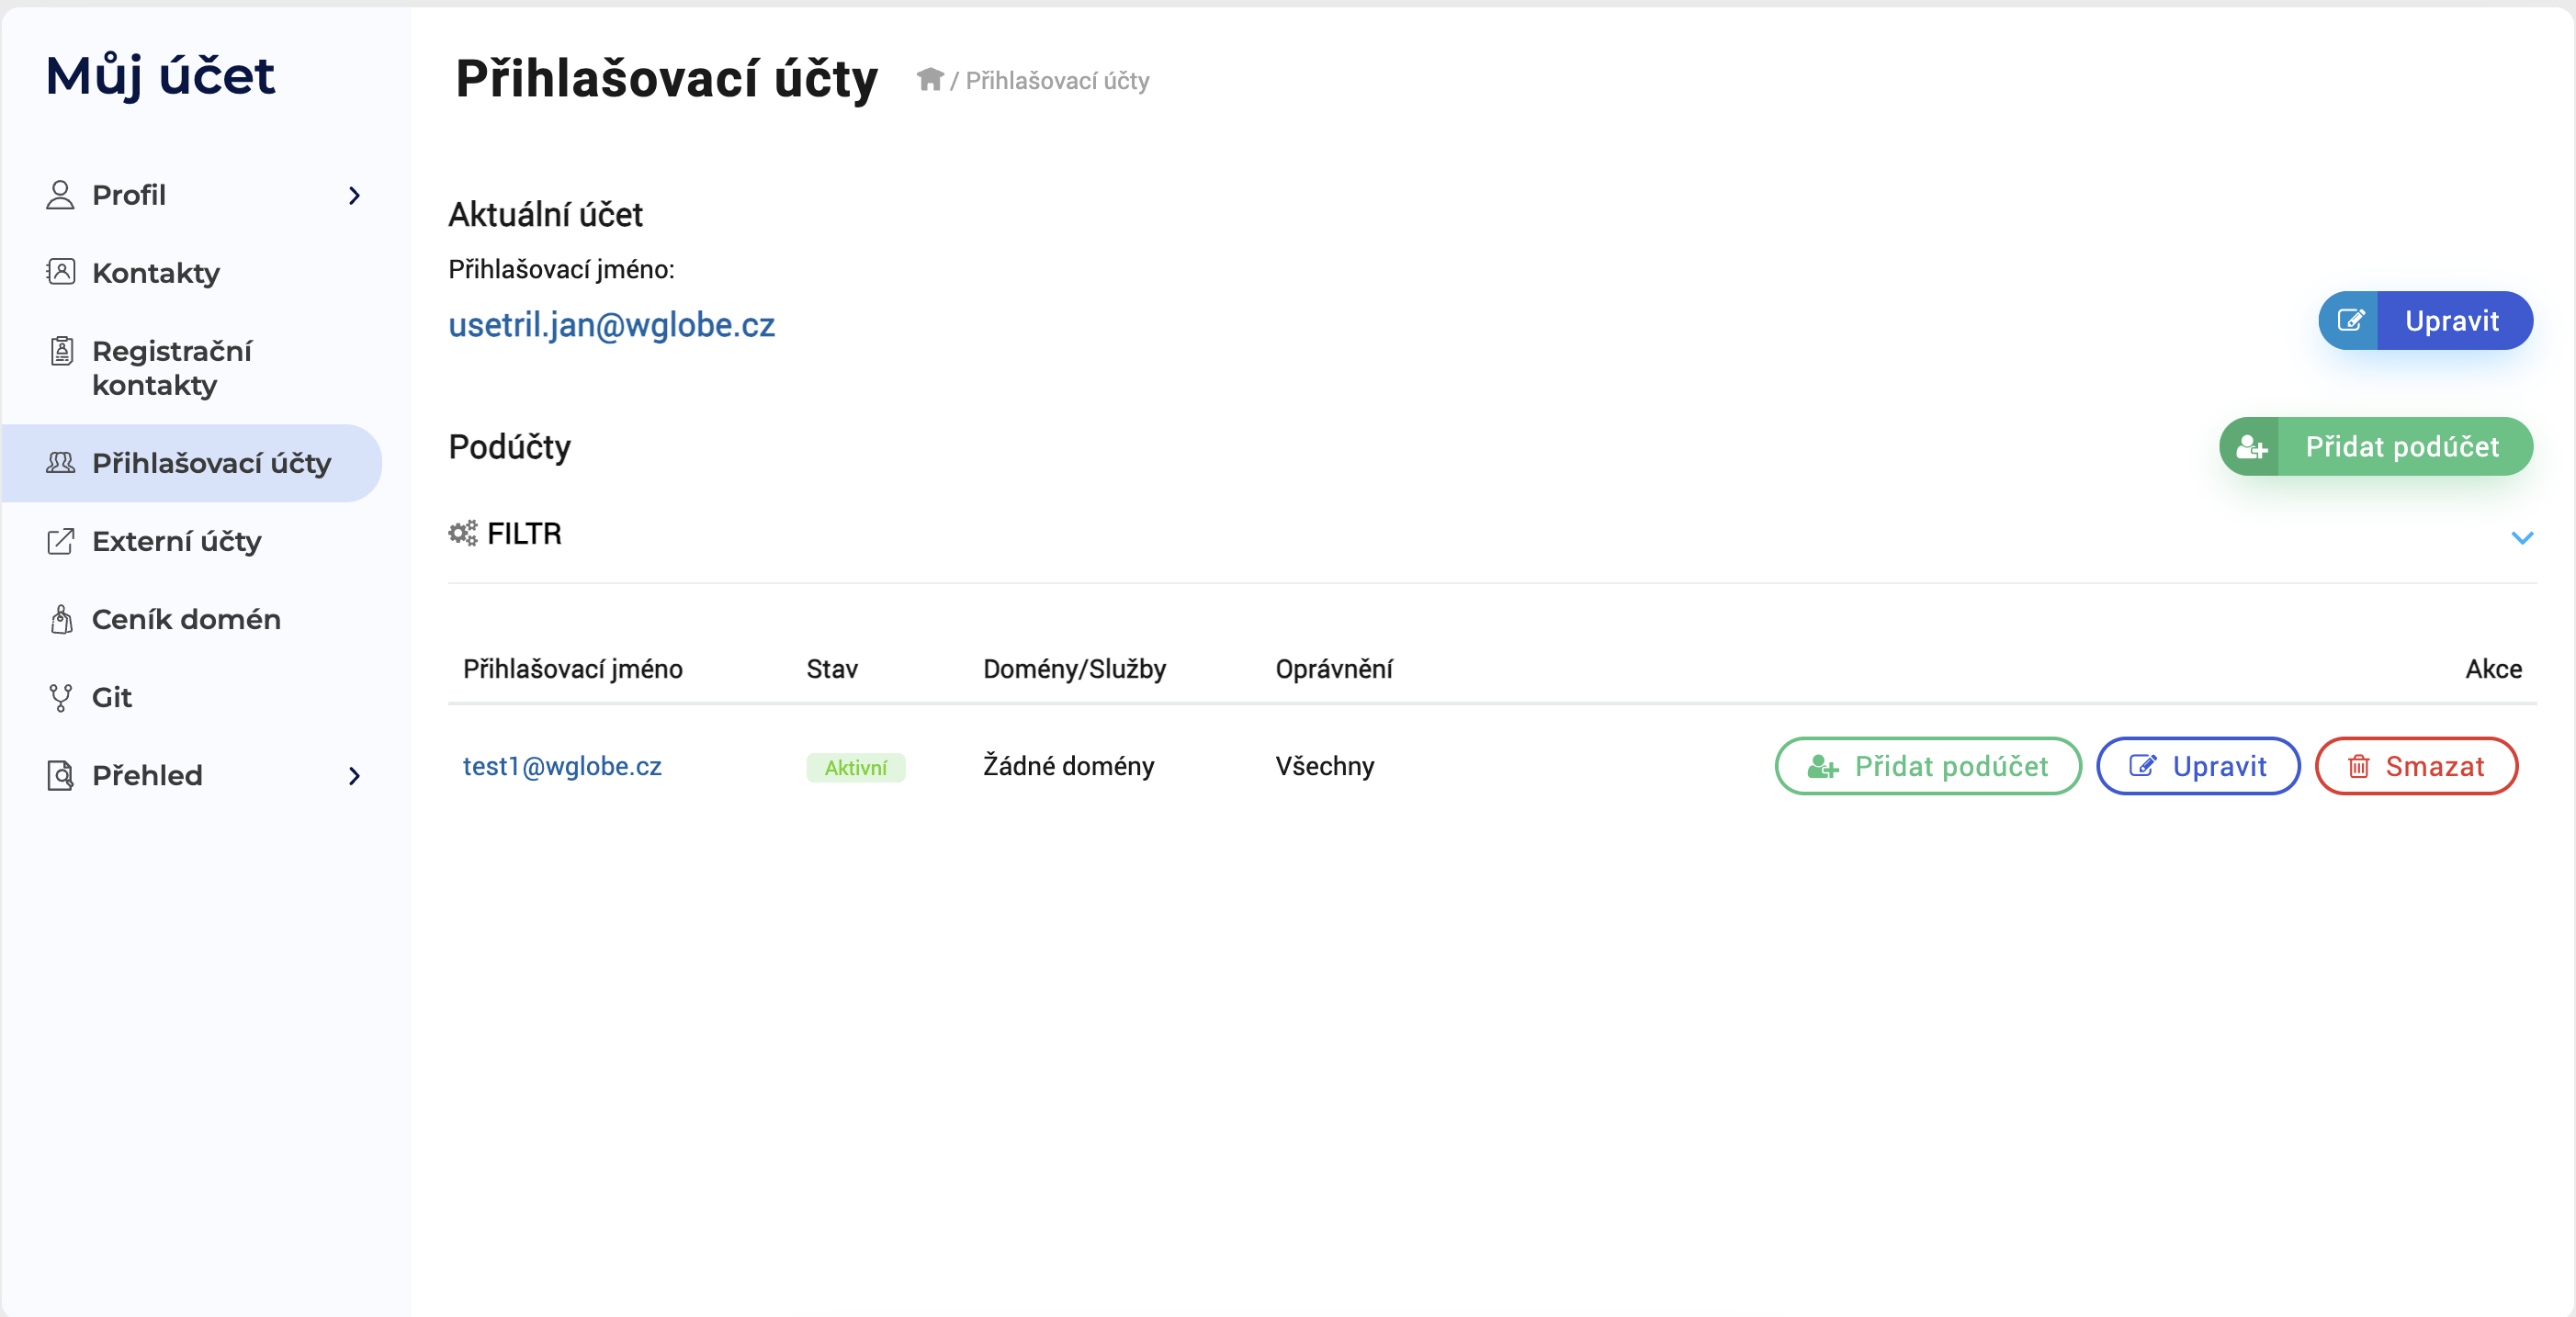Delete test1@wglobe.cz with Smazat
The height and width of the screenshot is (1317, 2576).
tap(2415, 766)
